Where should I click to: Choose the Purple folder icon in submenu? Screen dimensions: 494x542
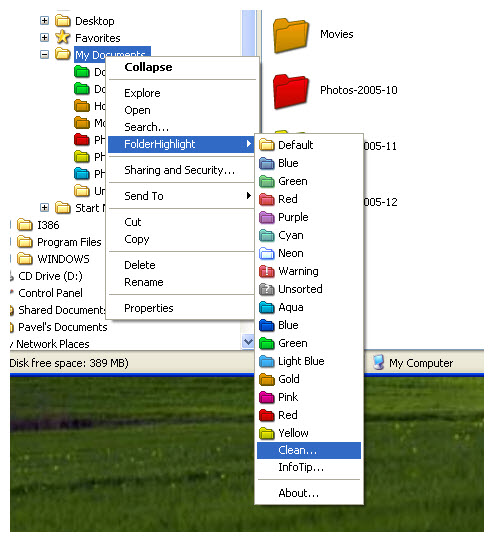267,217
